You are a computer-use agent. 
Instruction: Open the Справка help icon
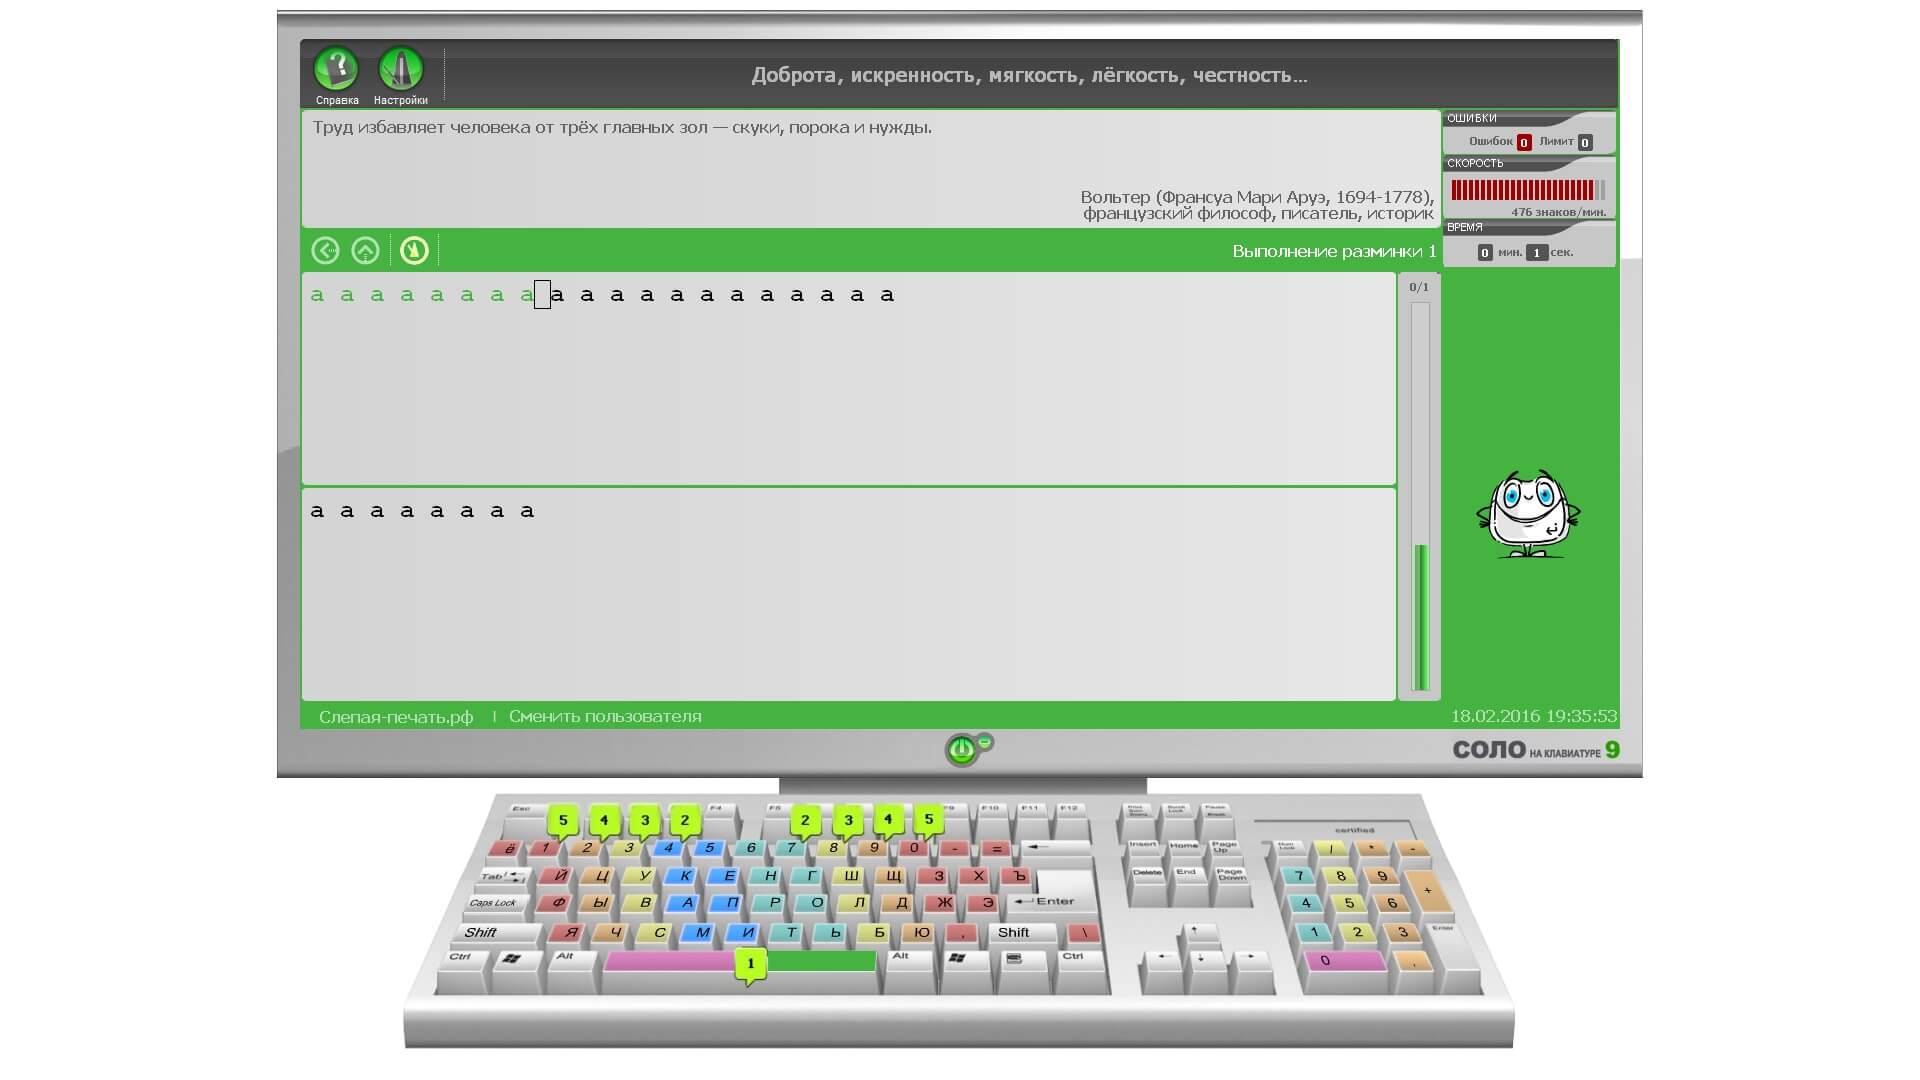pyautogui.click(x=336, y=70)
